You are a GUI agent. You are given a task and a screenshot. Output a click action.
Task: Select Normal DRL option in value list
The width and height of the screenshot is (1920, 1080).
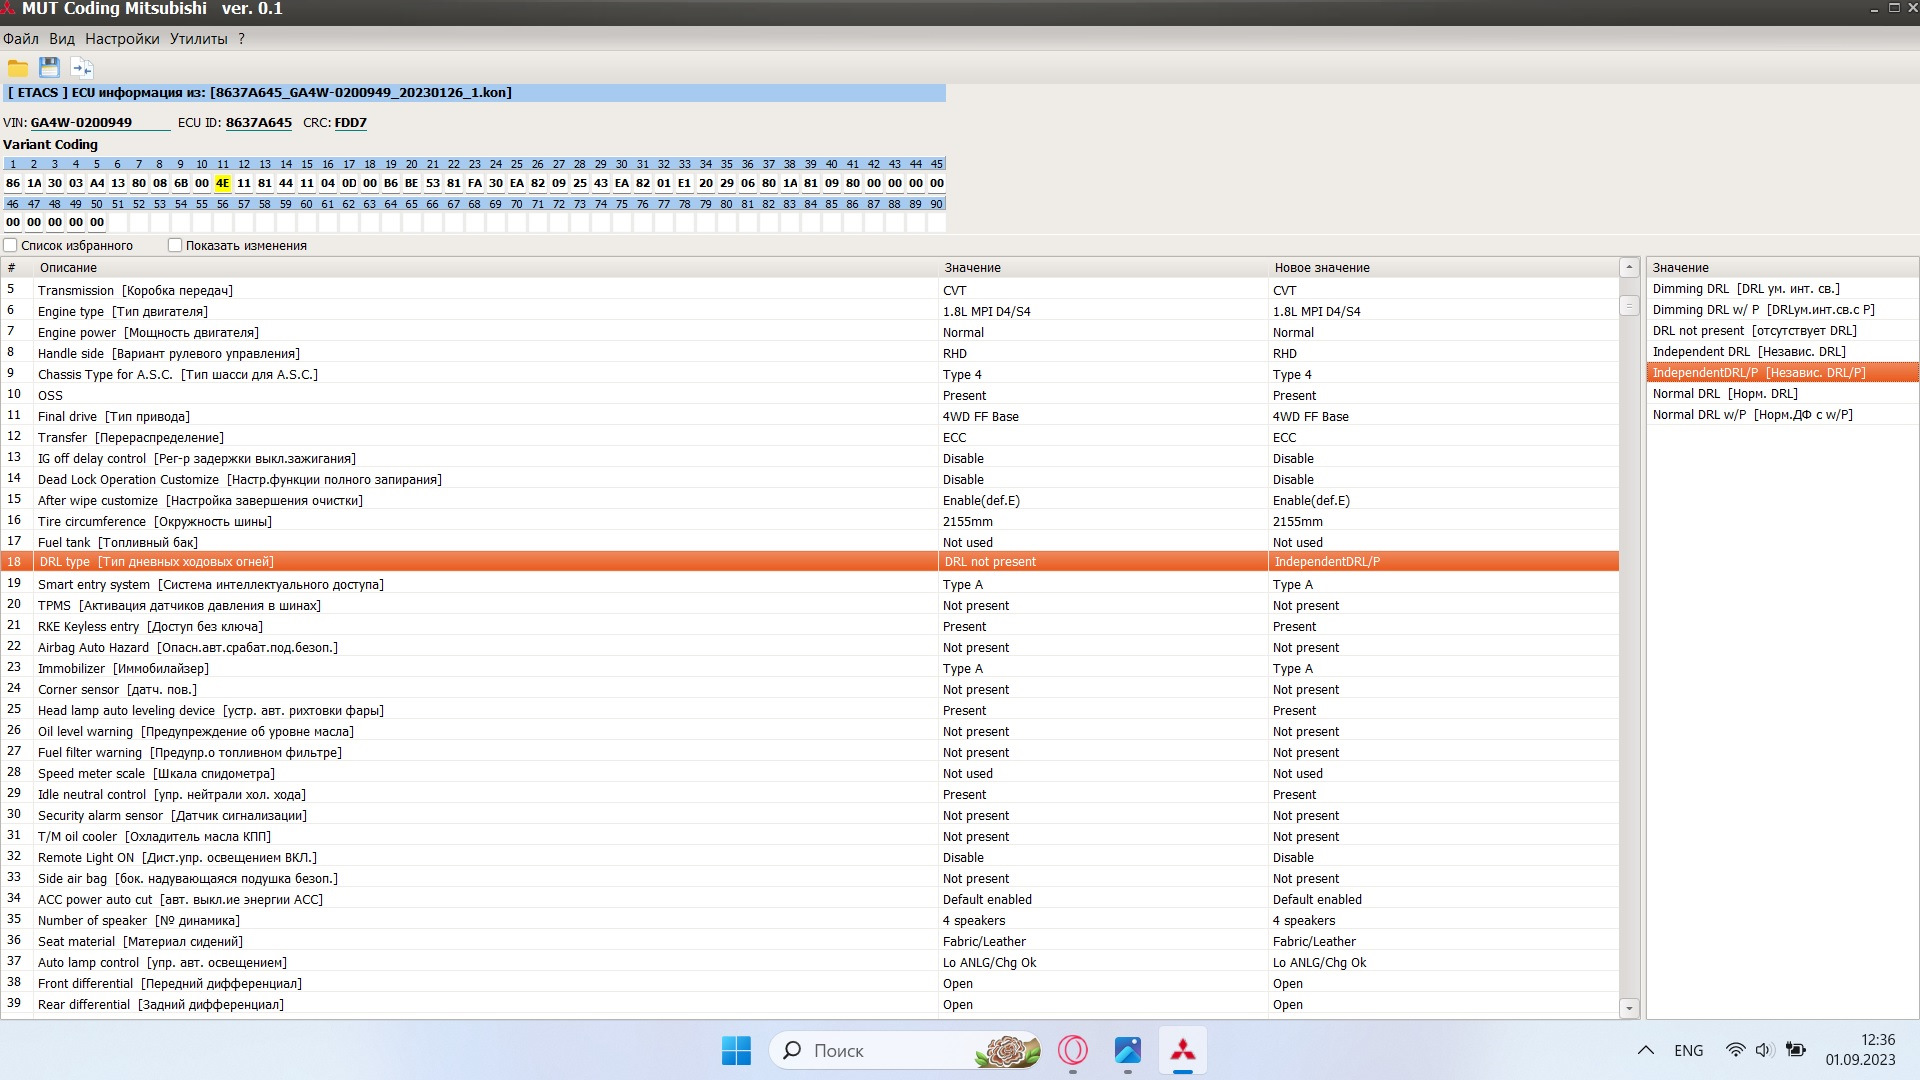pyautogui.click(x=1724, y=393)
